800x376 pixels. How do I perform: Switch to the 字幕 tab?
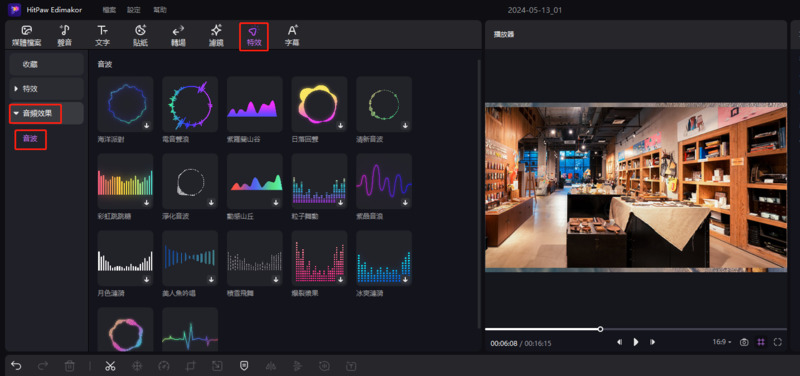click(292, 36)
